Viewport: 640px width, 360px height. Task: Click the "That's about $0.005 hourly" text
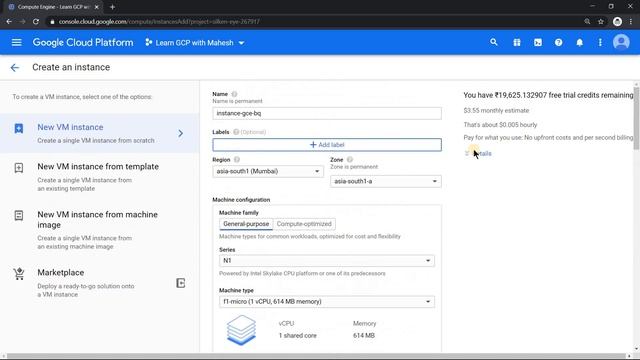pyautogui.click(x=500, y=125)
